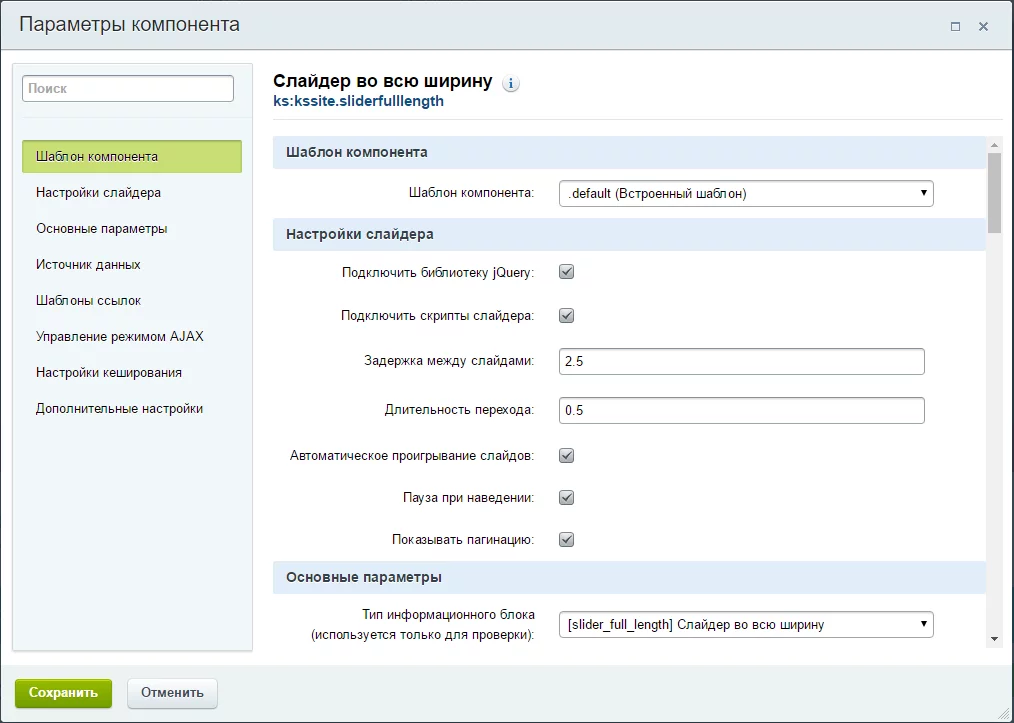This screenshot has height=723, width=1014.
Task: Select Источник данных in sidebar
Action: coord(88,264)
